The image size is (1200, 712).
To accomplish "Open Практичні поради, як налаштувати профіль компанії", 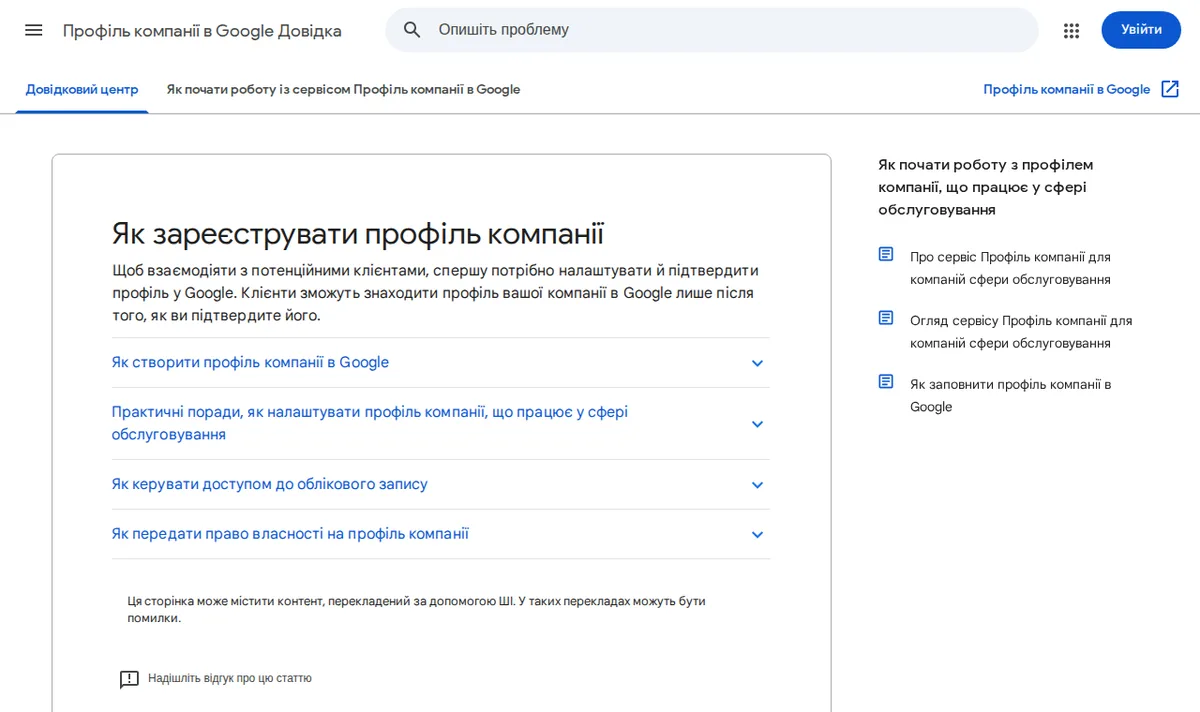I will click(370, 423).
